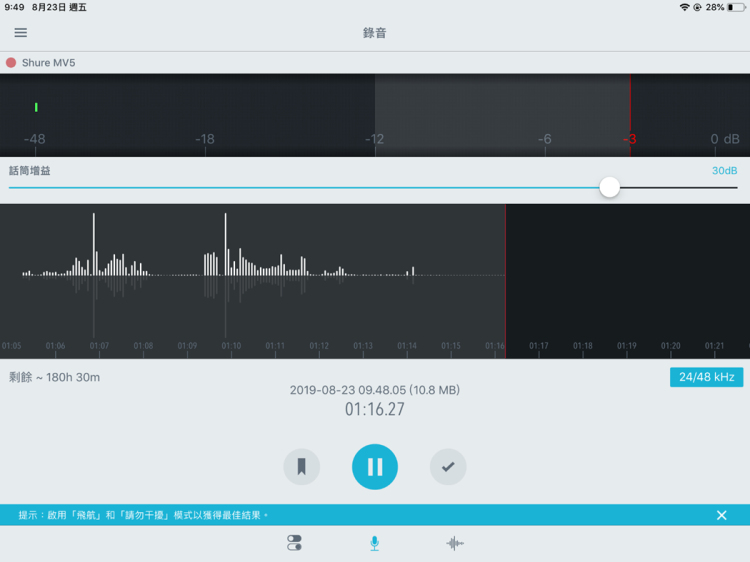Click the 01:10 mark on the waveform timeline

pos(231,346)
